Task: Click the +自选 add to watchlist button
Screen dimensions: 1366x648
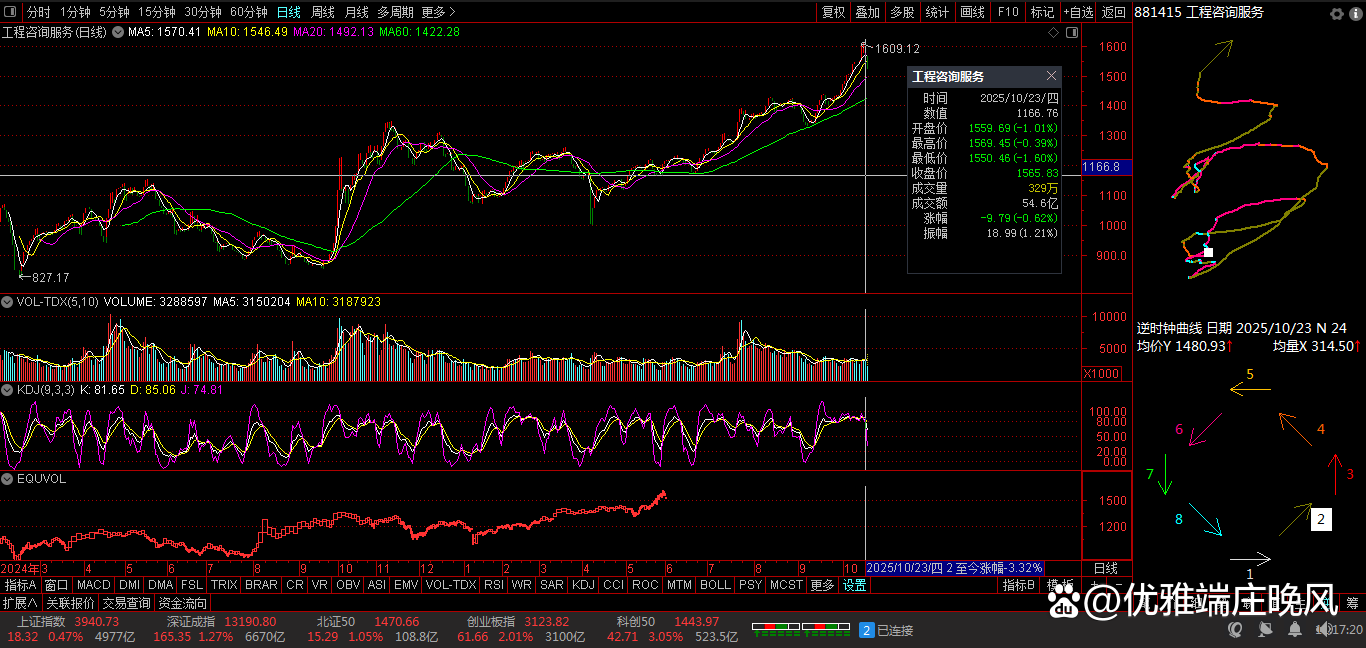Action: (1078, 12)
